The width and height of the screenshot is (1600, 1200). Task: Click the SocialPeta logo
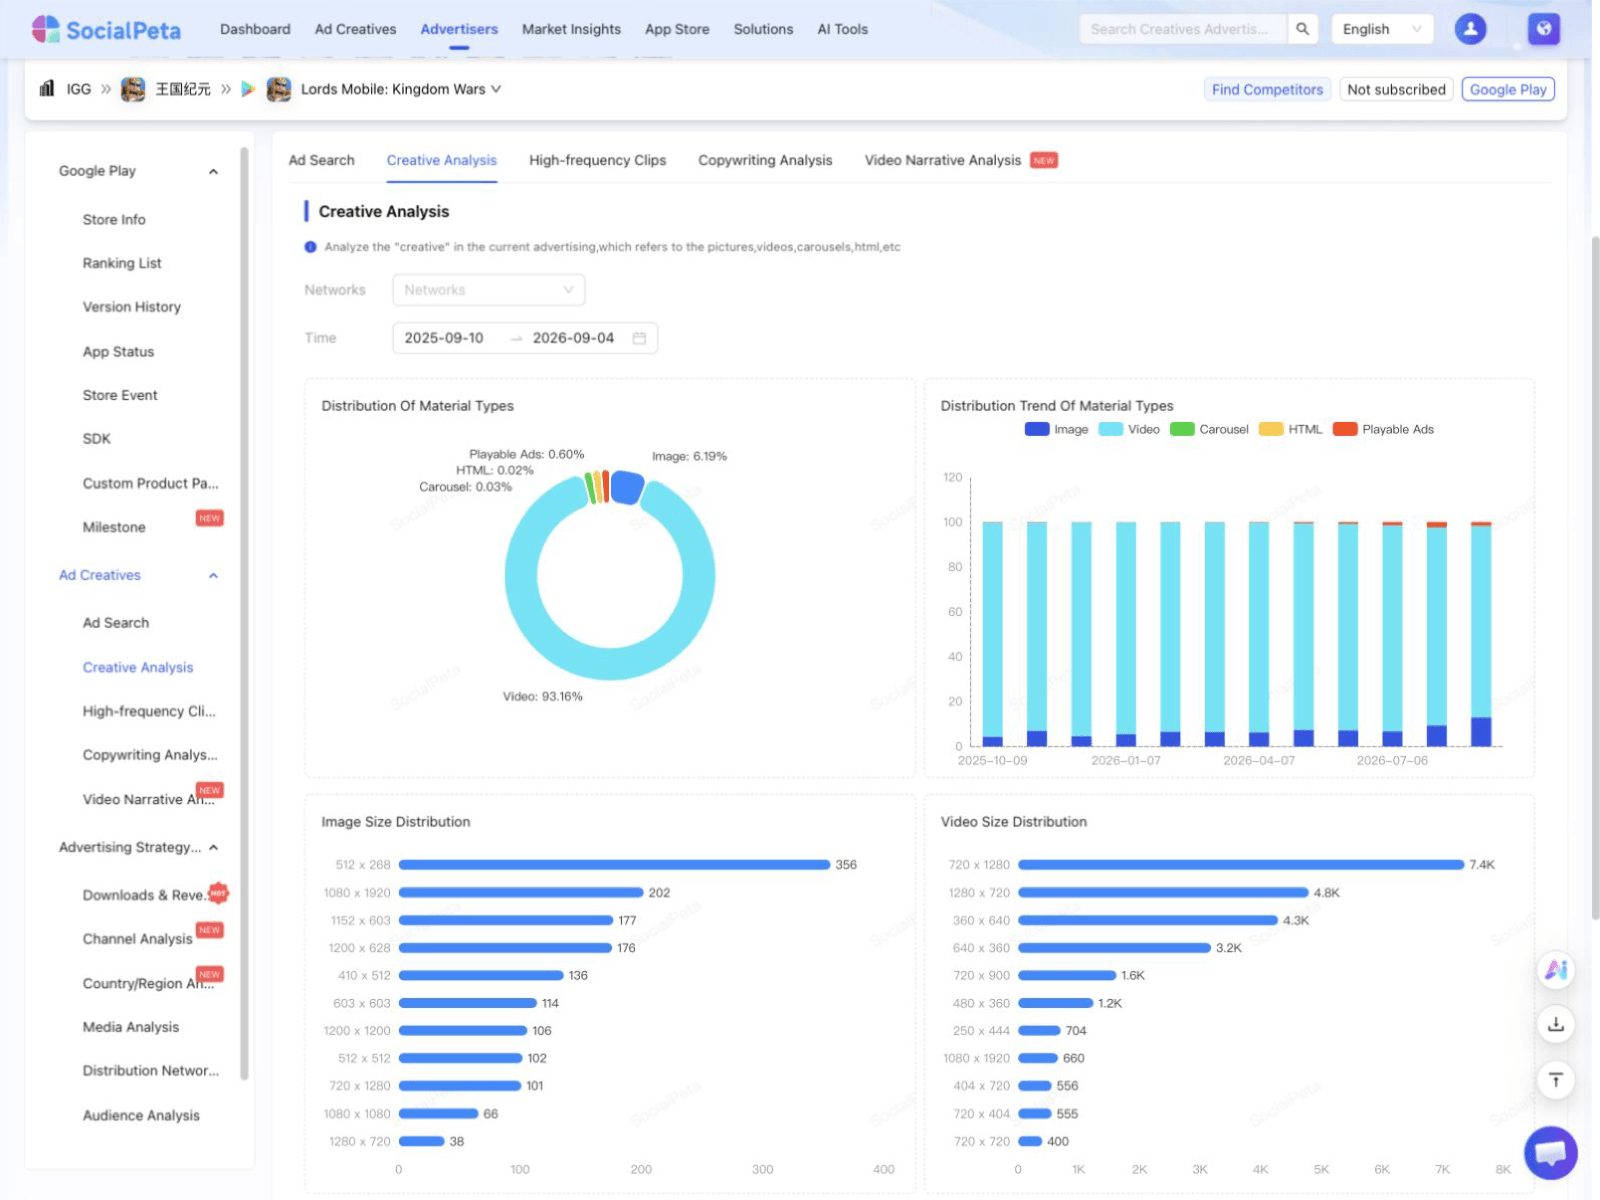click(x=106, y=29)
